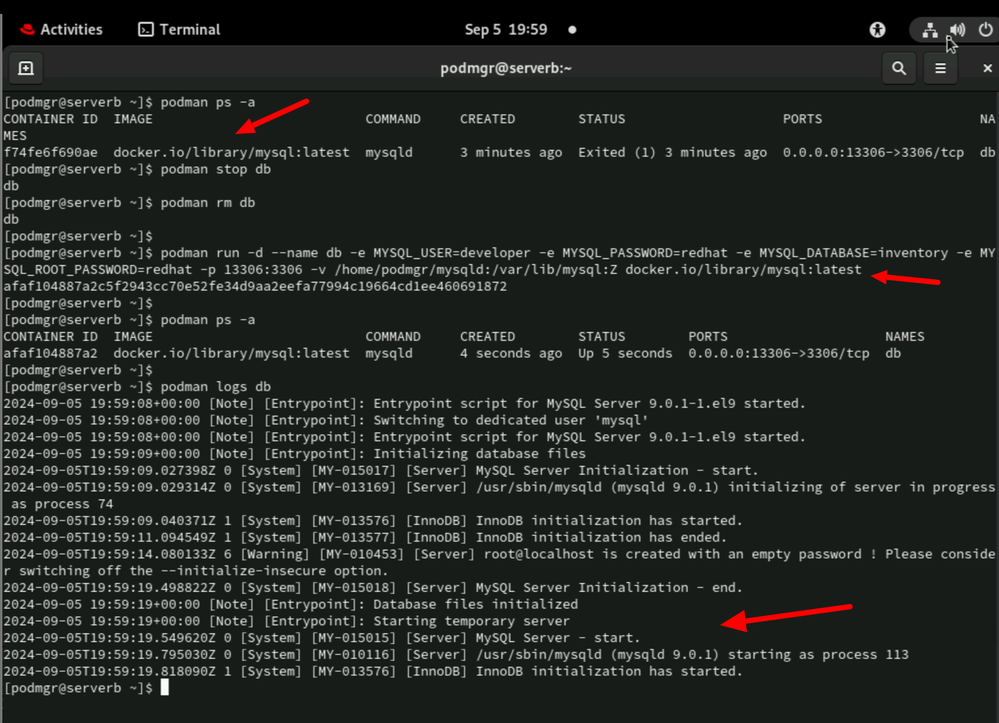999x723 pixels.
Task: Click the long container hash afaf104887a2c5f
Action: (x=255, y=287)
